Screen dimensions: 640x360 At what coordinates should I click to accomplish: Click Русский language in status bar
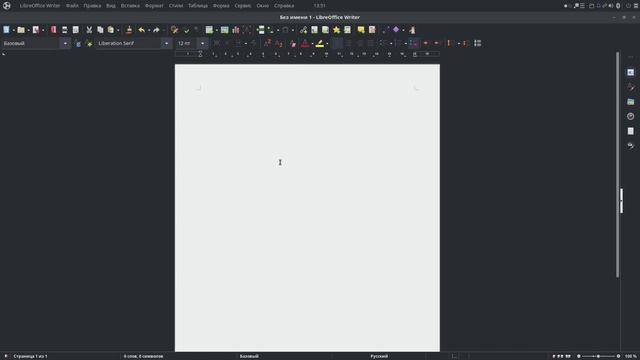pos(379,356)
